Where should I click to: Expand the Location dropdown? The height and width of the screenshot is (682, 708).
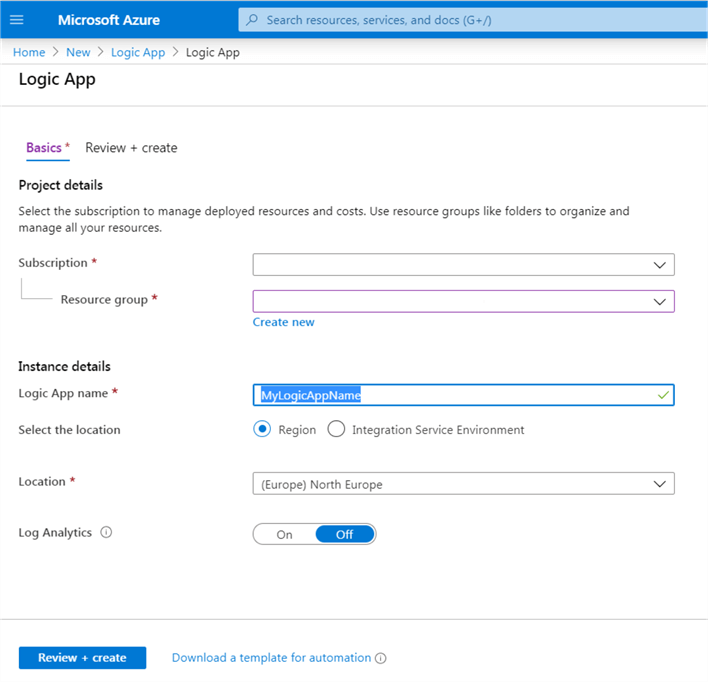coord(463,484)
